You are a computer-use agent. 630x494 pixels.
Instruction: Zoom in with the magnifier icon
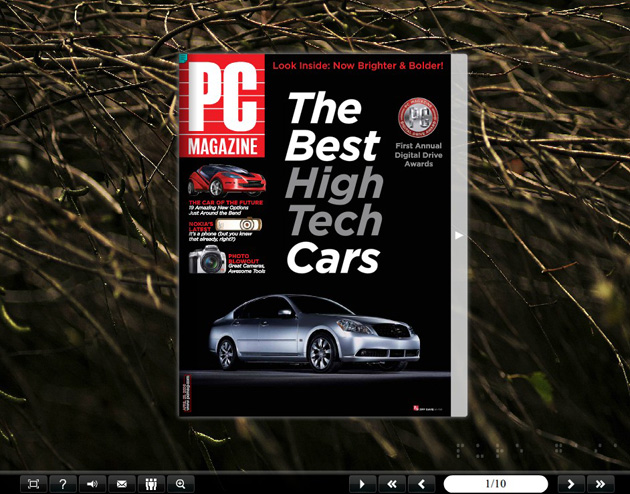181,484
